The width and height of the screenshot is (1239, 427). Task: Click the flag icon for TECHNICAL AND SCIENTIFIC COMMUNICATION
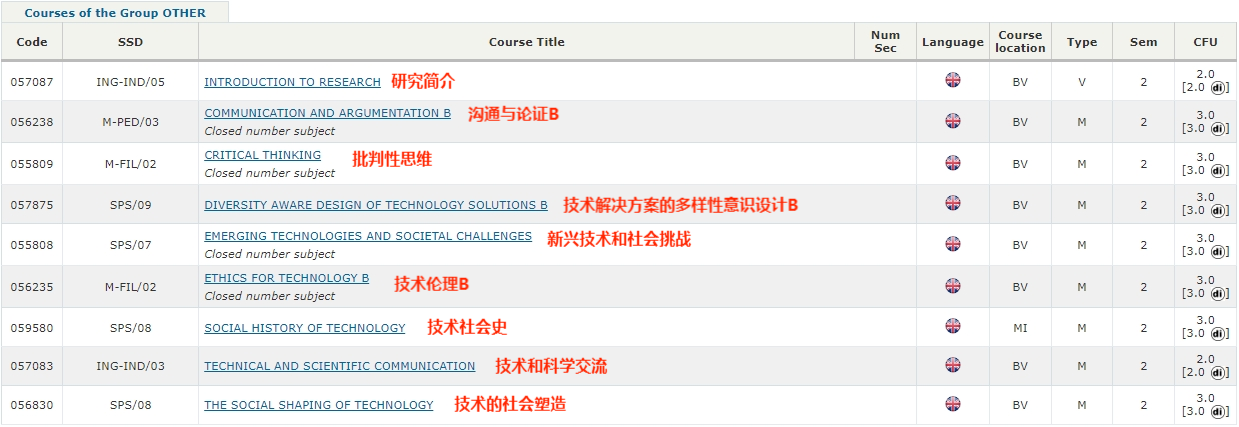pyautogui.click(x=953, y=365)
